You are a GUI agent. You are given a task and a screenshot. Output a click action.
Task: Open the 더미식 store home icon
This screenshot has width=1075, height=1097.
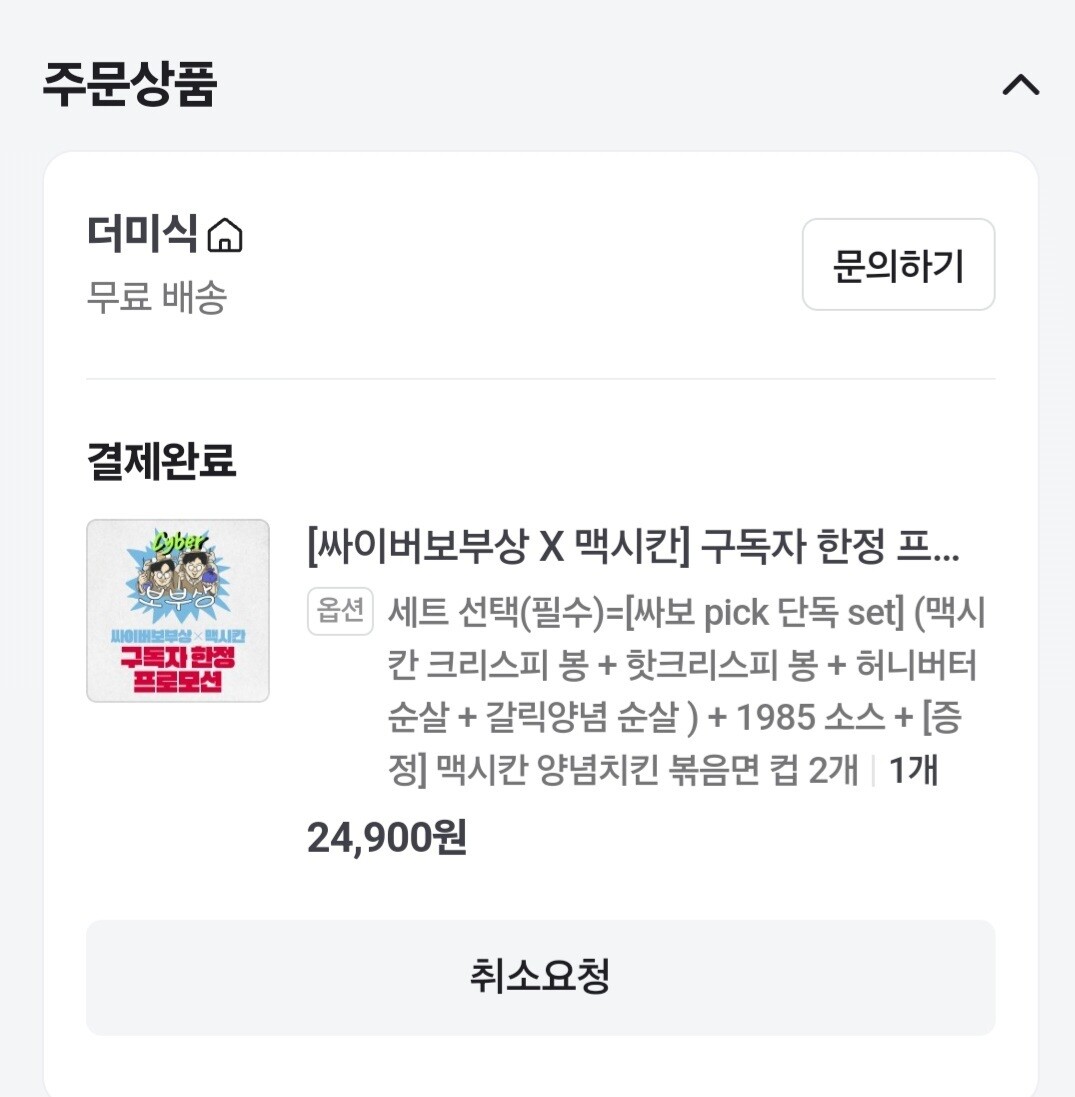[225, 234]
